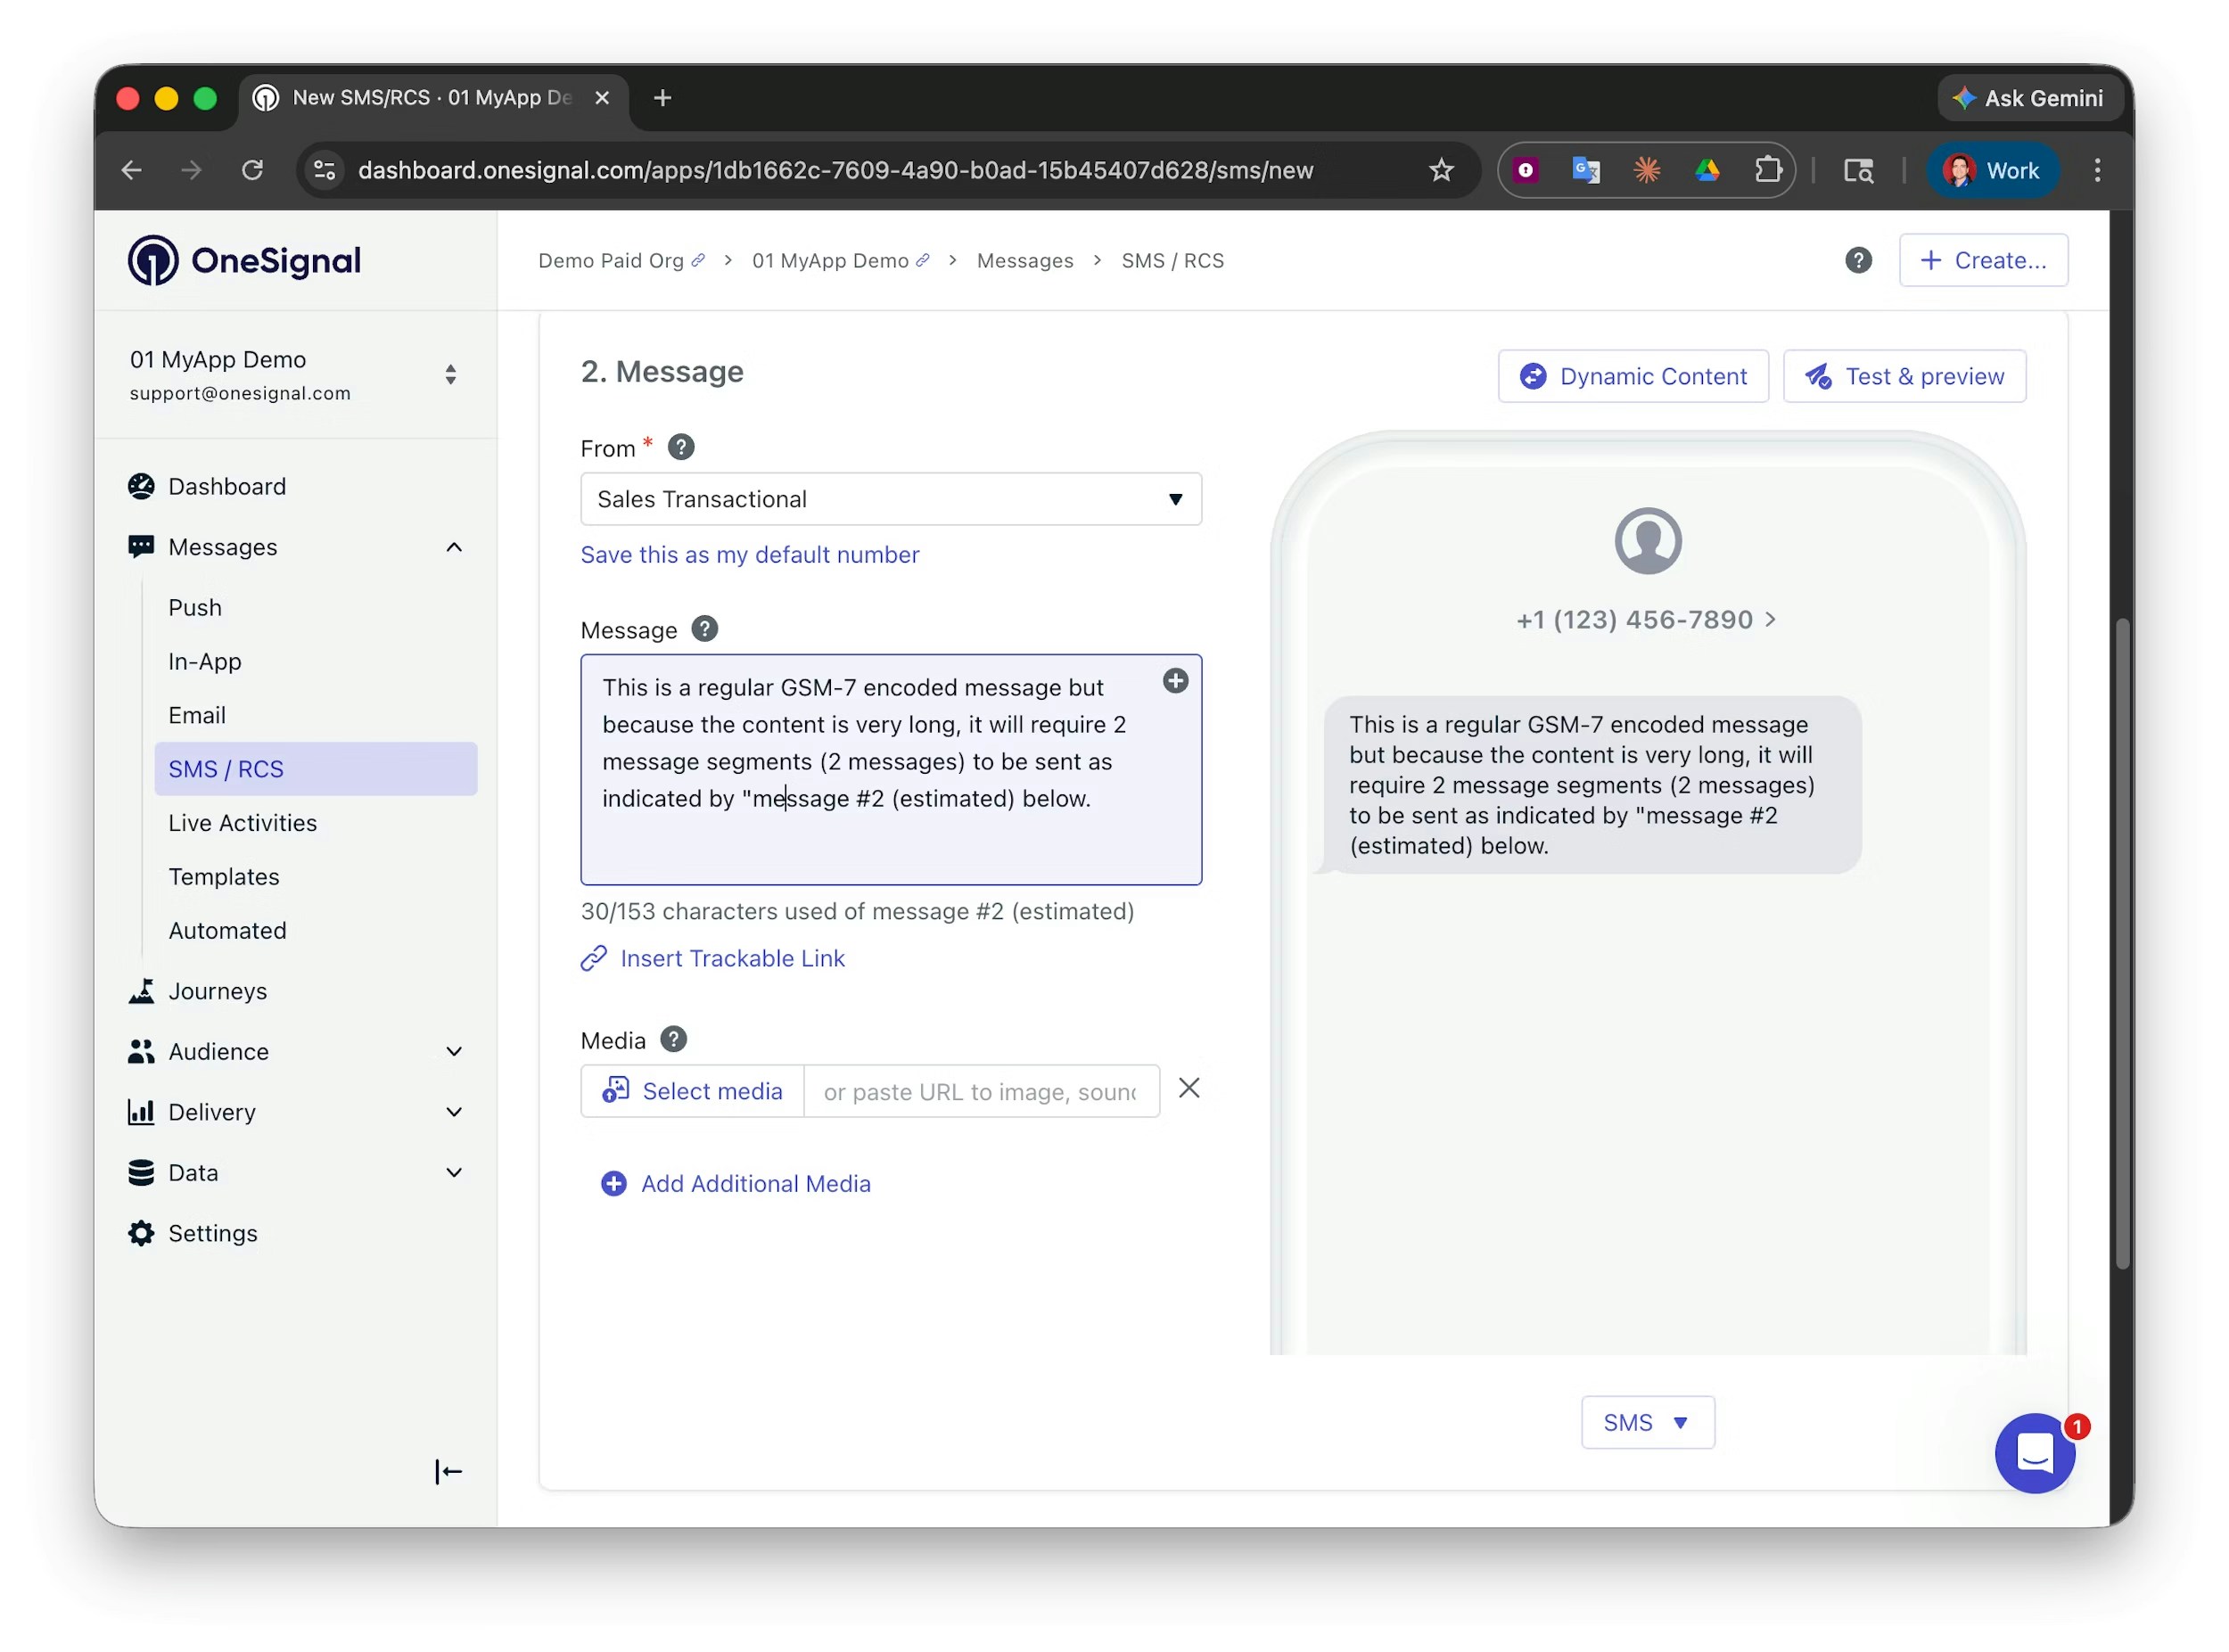Go to Push messages
This screenshot has height=1652, width=2229.
point(195,608)
